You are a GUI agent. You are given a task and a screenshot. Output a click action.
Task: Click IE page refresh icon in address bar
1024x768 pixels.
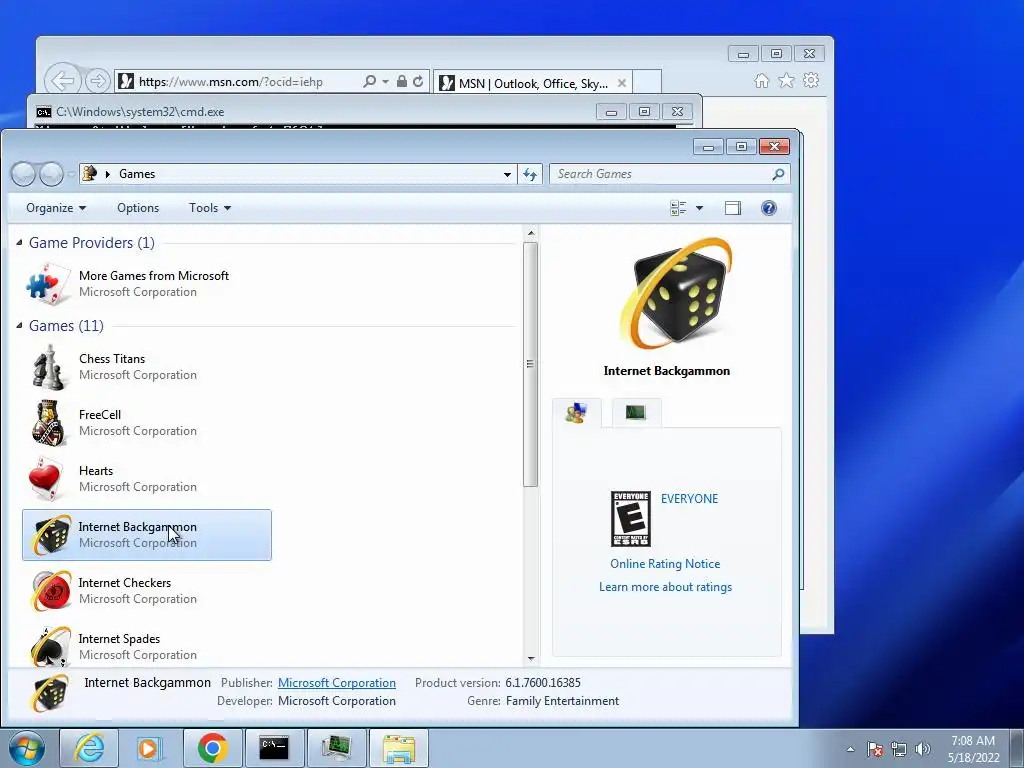coord(418,82)
